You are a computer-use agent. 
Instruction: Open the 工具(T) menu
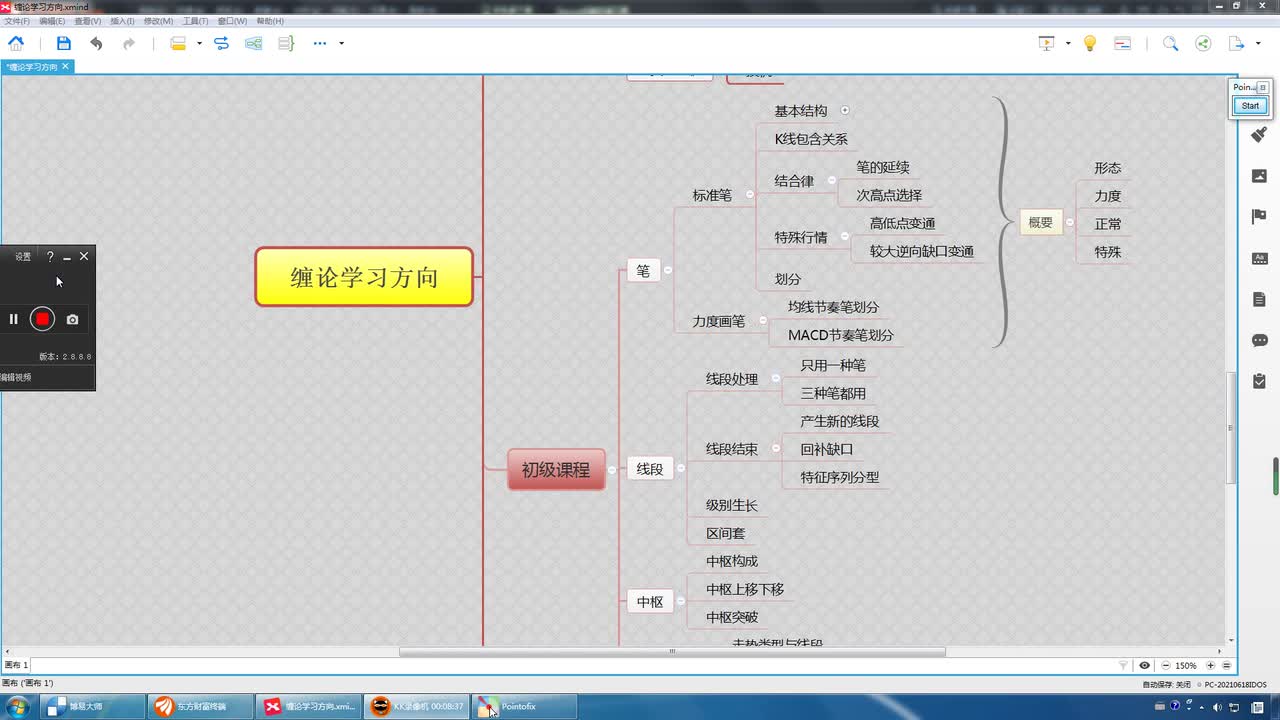point(195,21)
